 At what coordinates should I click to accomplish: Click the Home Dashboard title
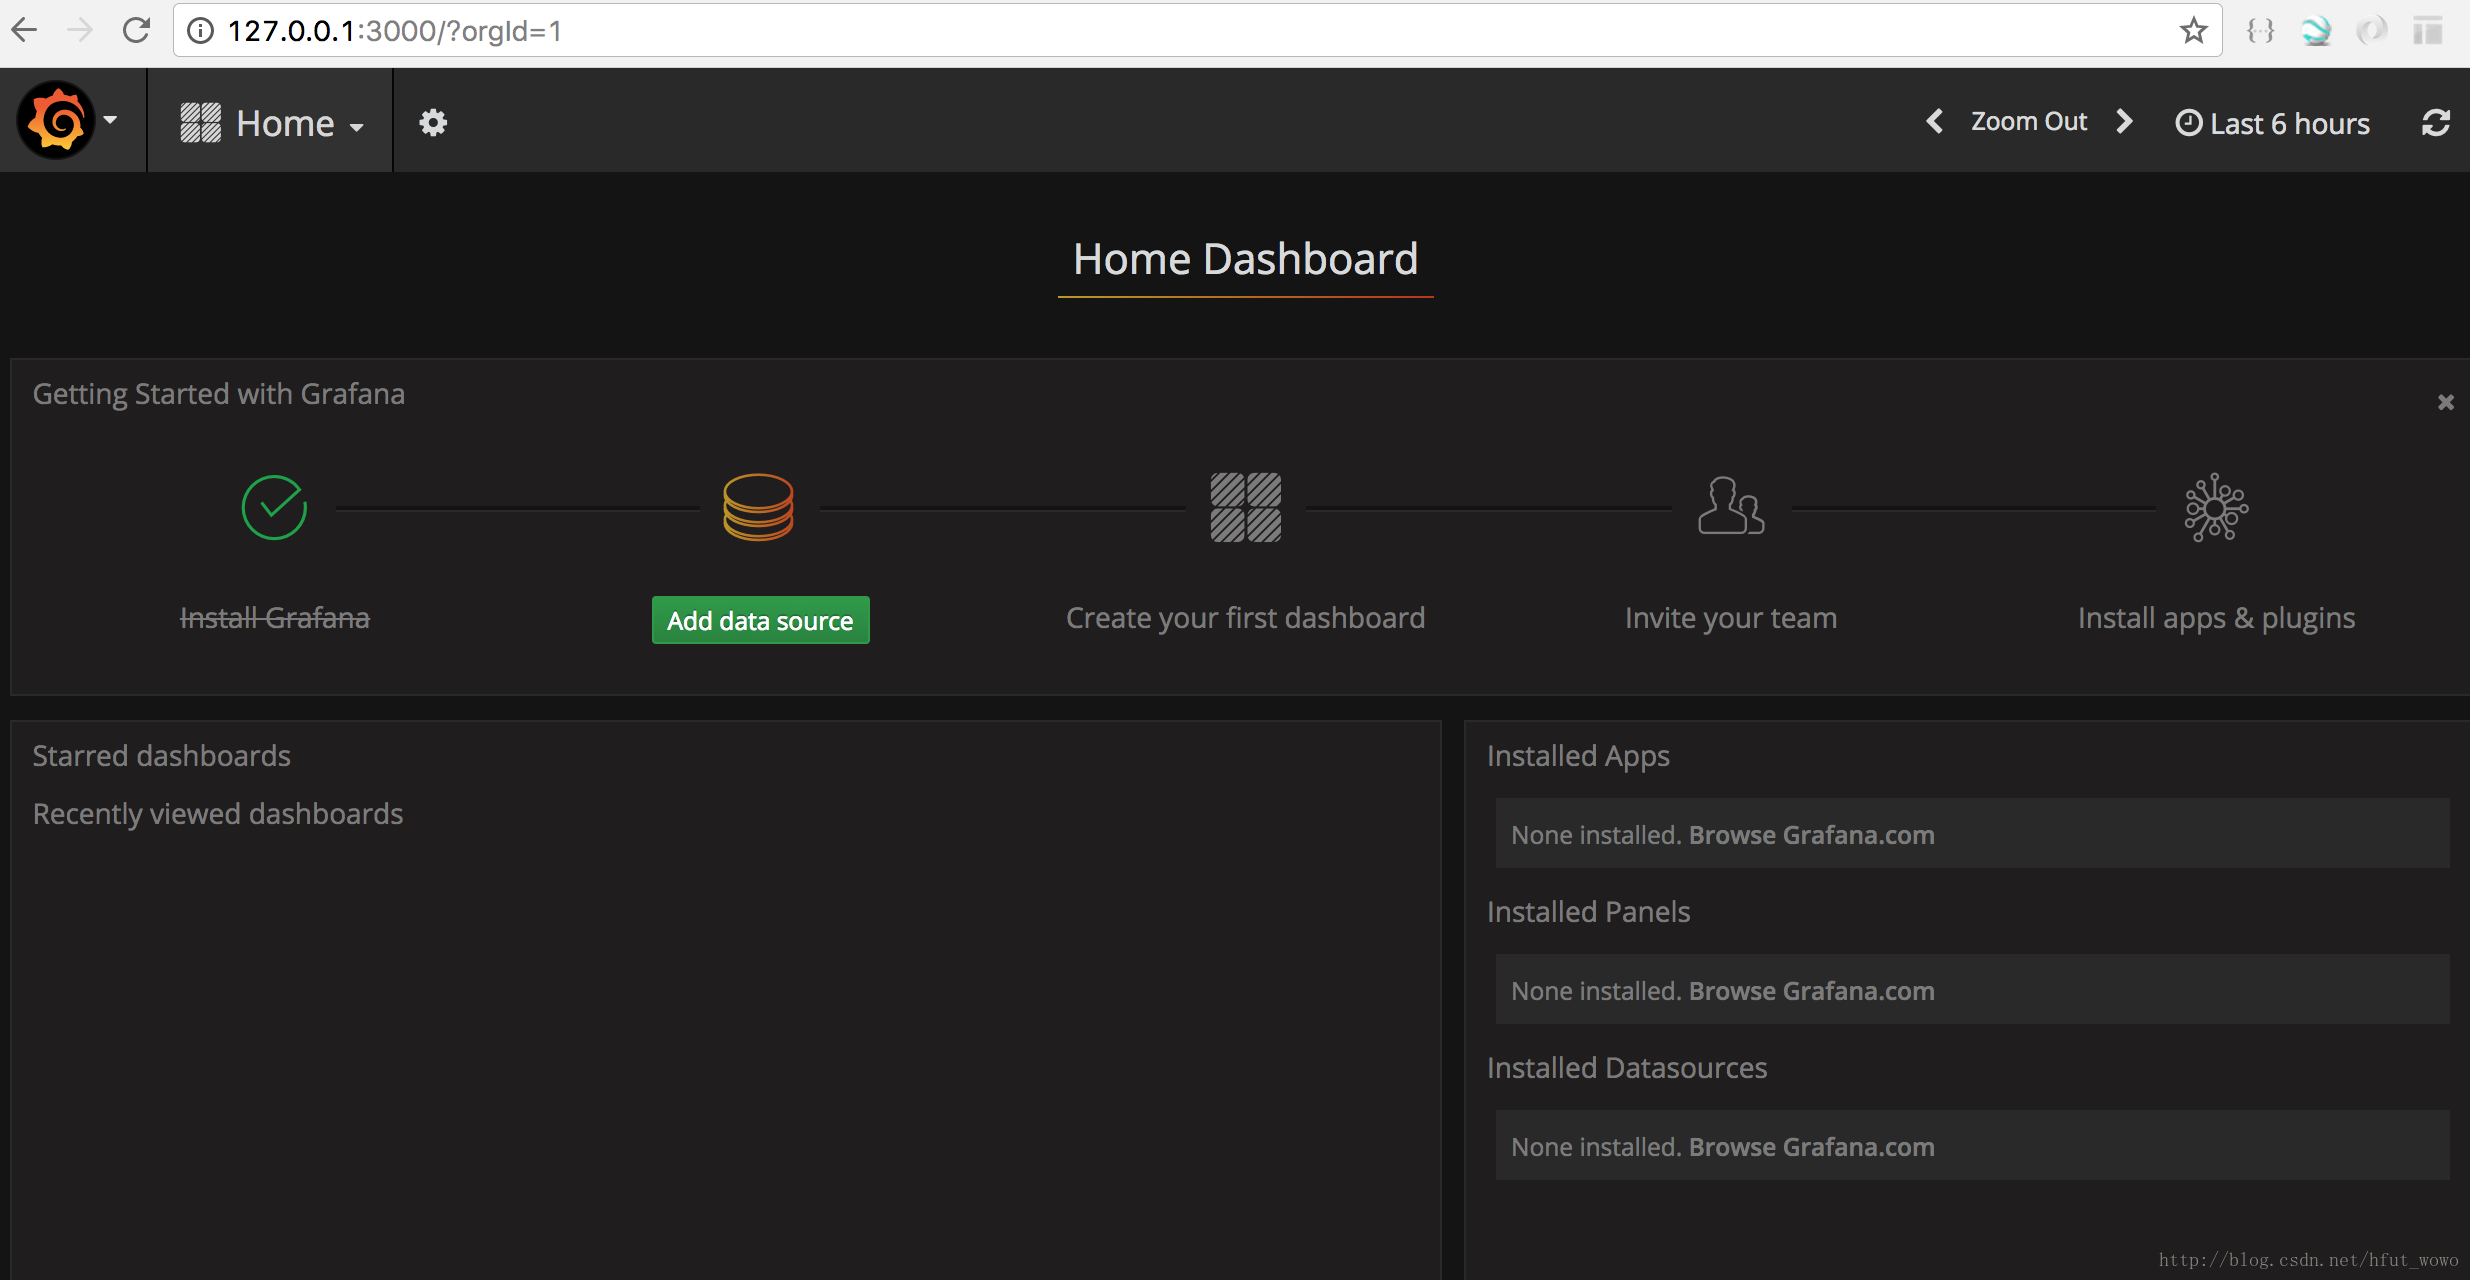(1246, 259)
